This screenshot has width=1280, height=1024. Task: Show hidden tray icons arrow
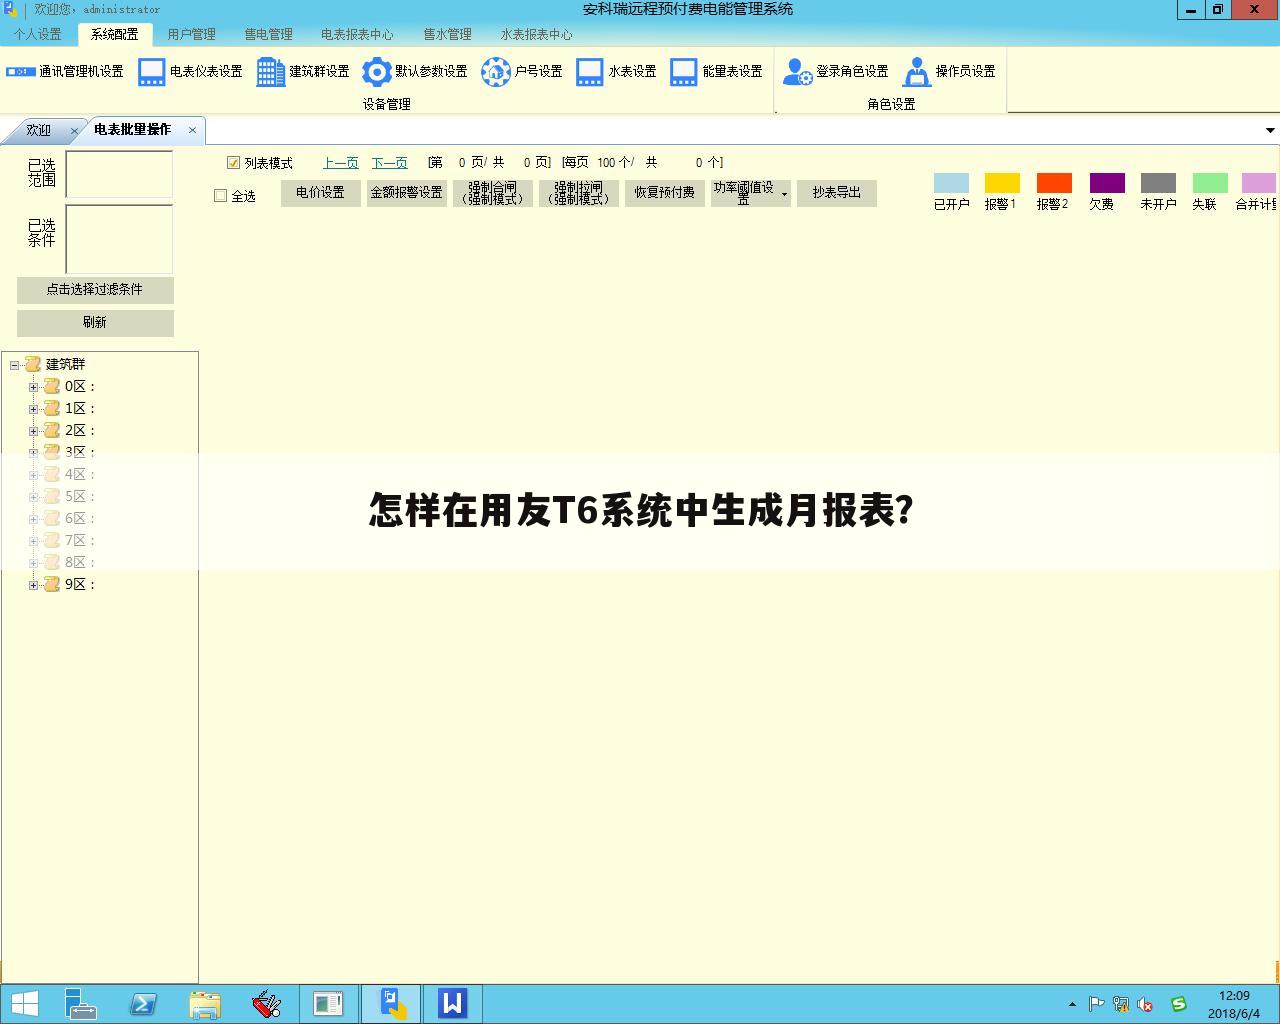pos(1072,1004)
